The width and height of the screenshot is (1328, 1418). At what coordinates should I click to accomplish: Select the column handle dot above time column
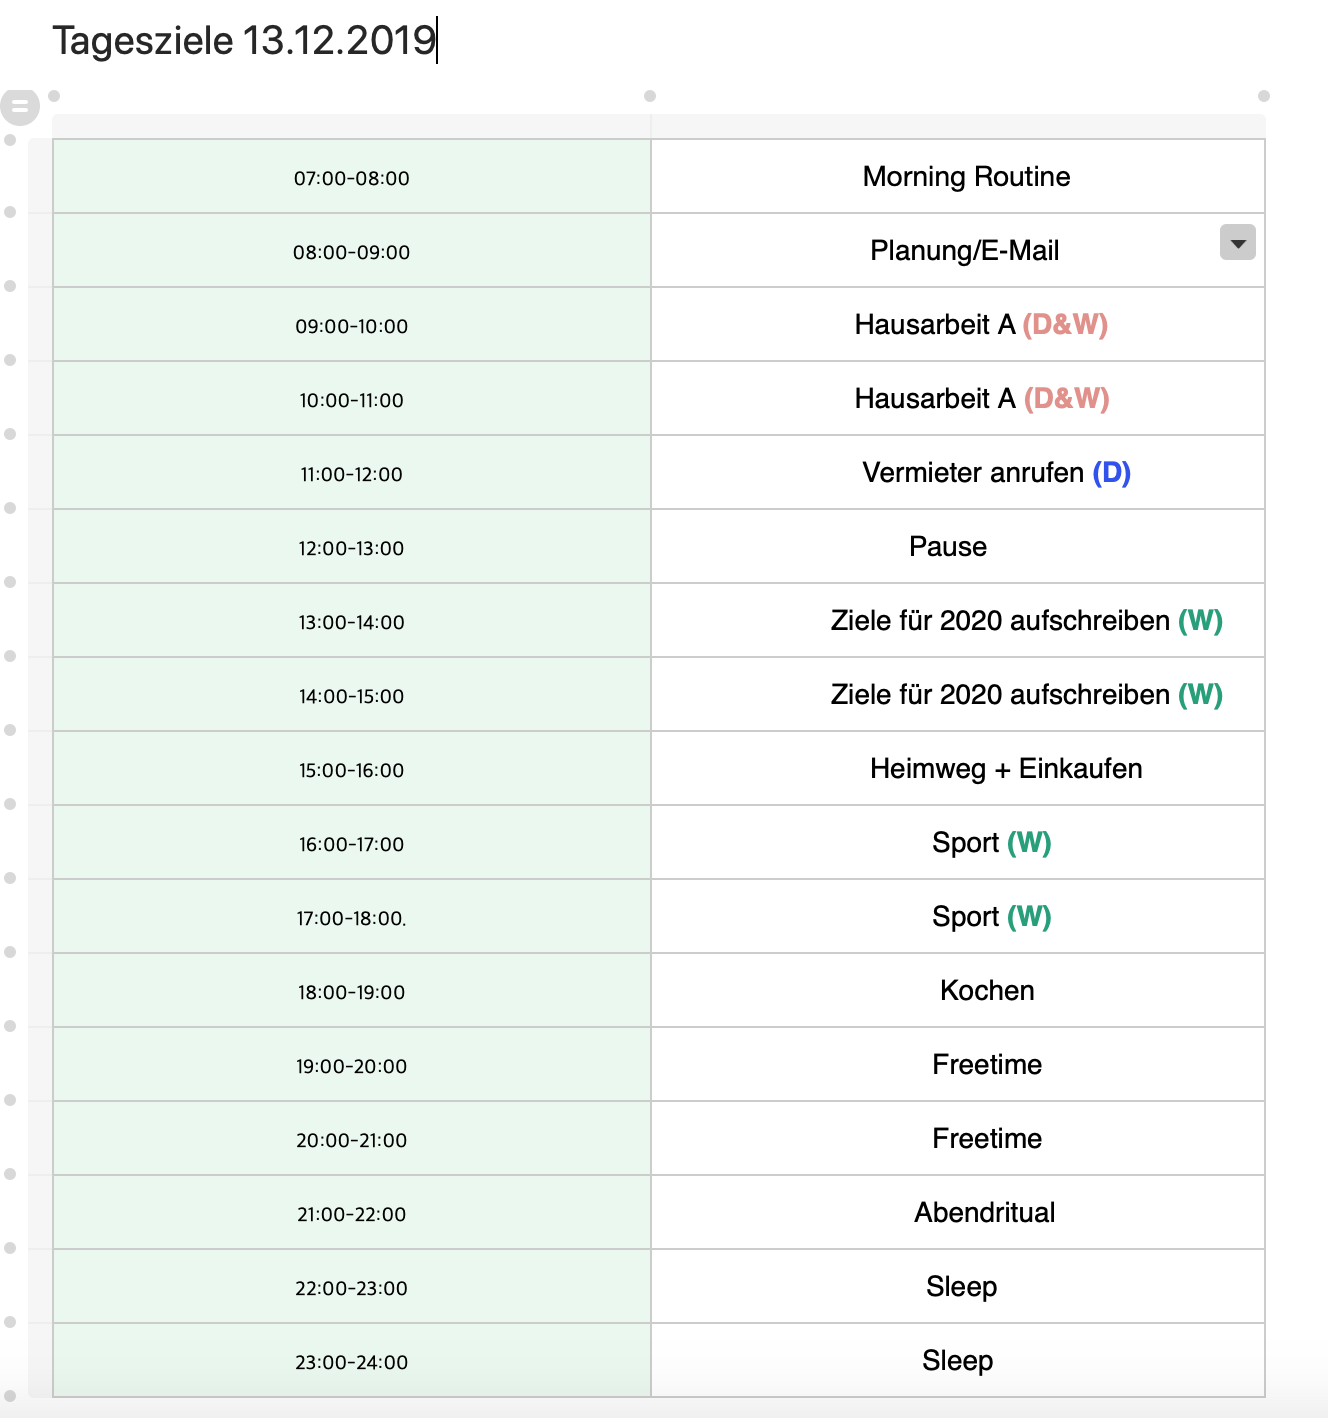click(54, 96)
